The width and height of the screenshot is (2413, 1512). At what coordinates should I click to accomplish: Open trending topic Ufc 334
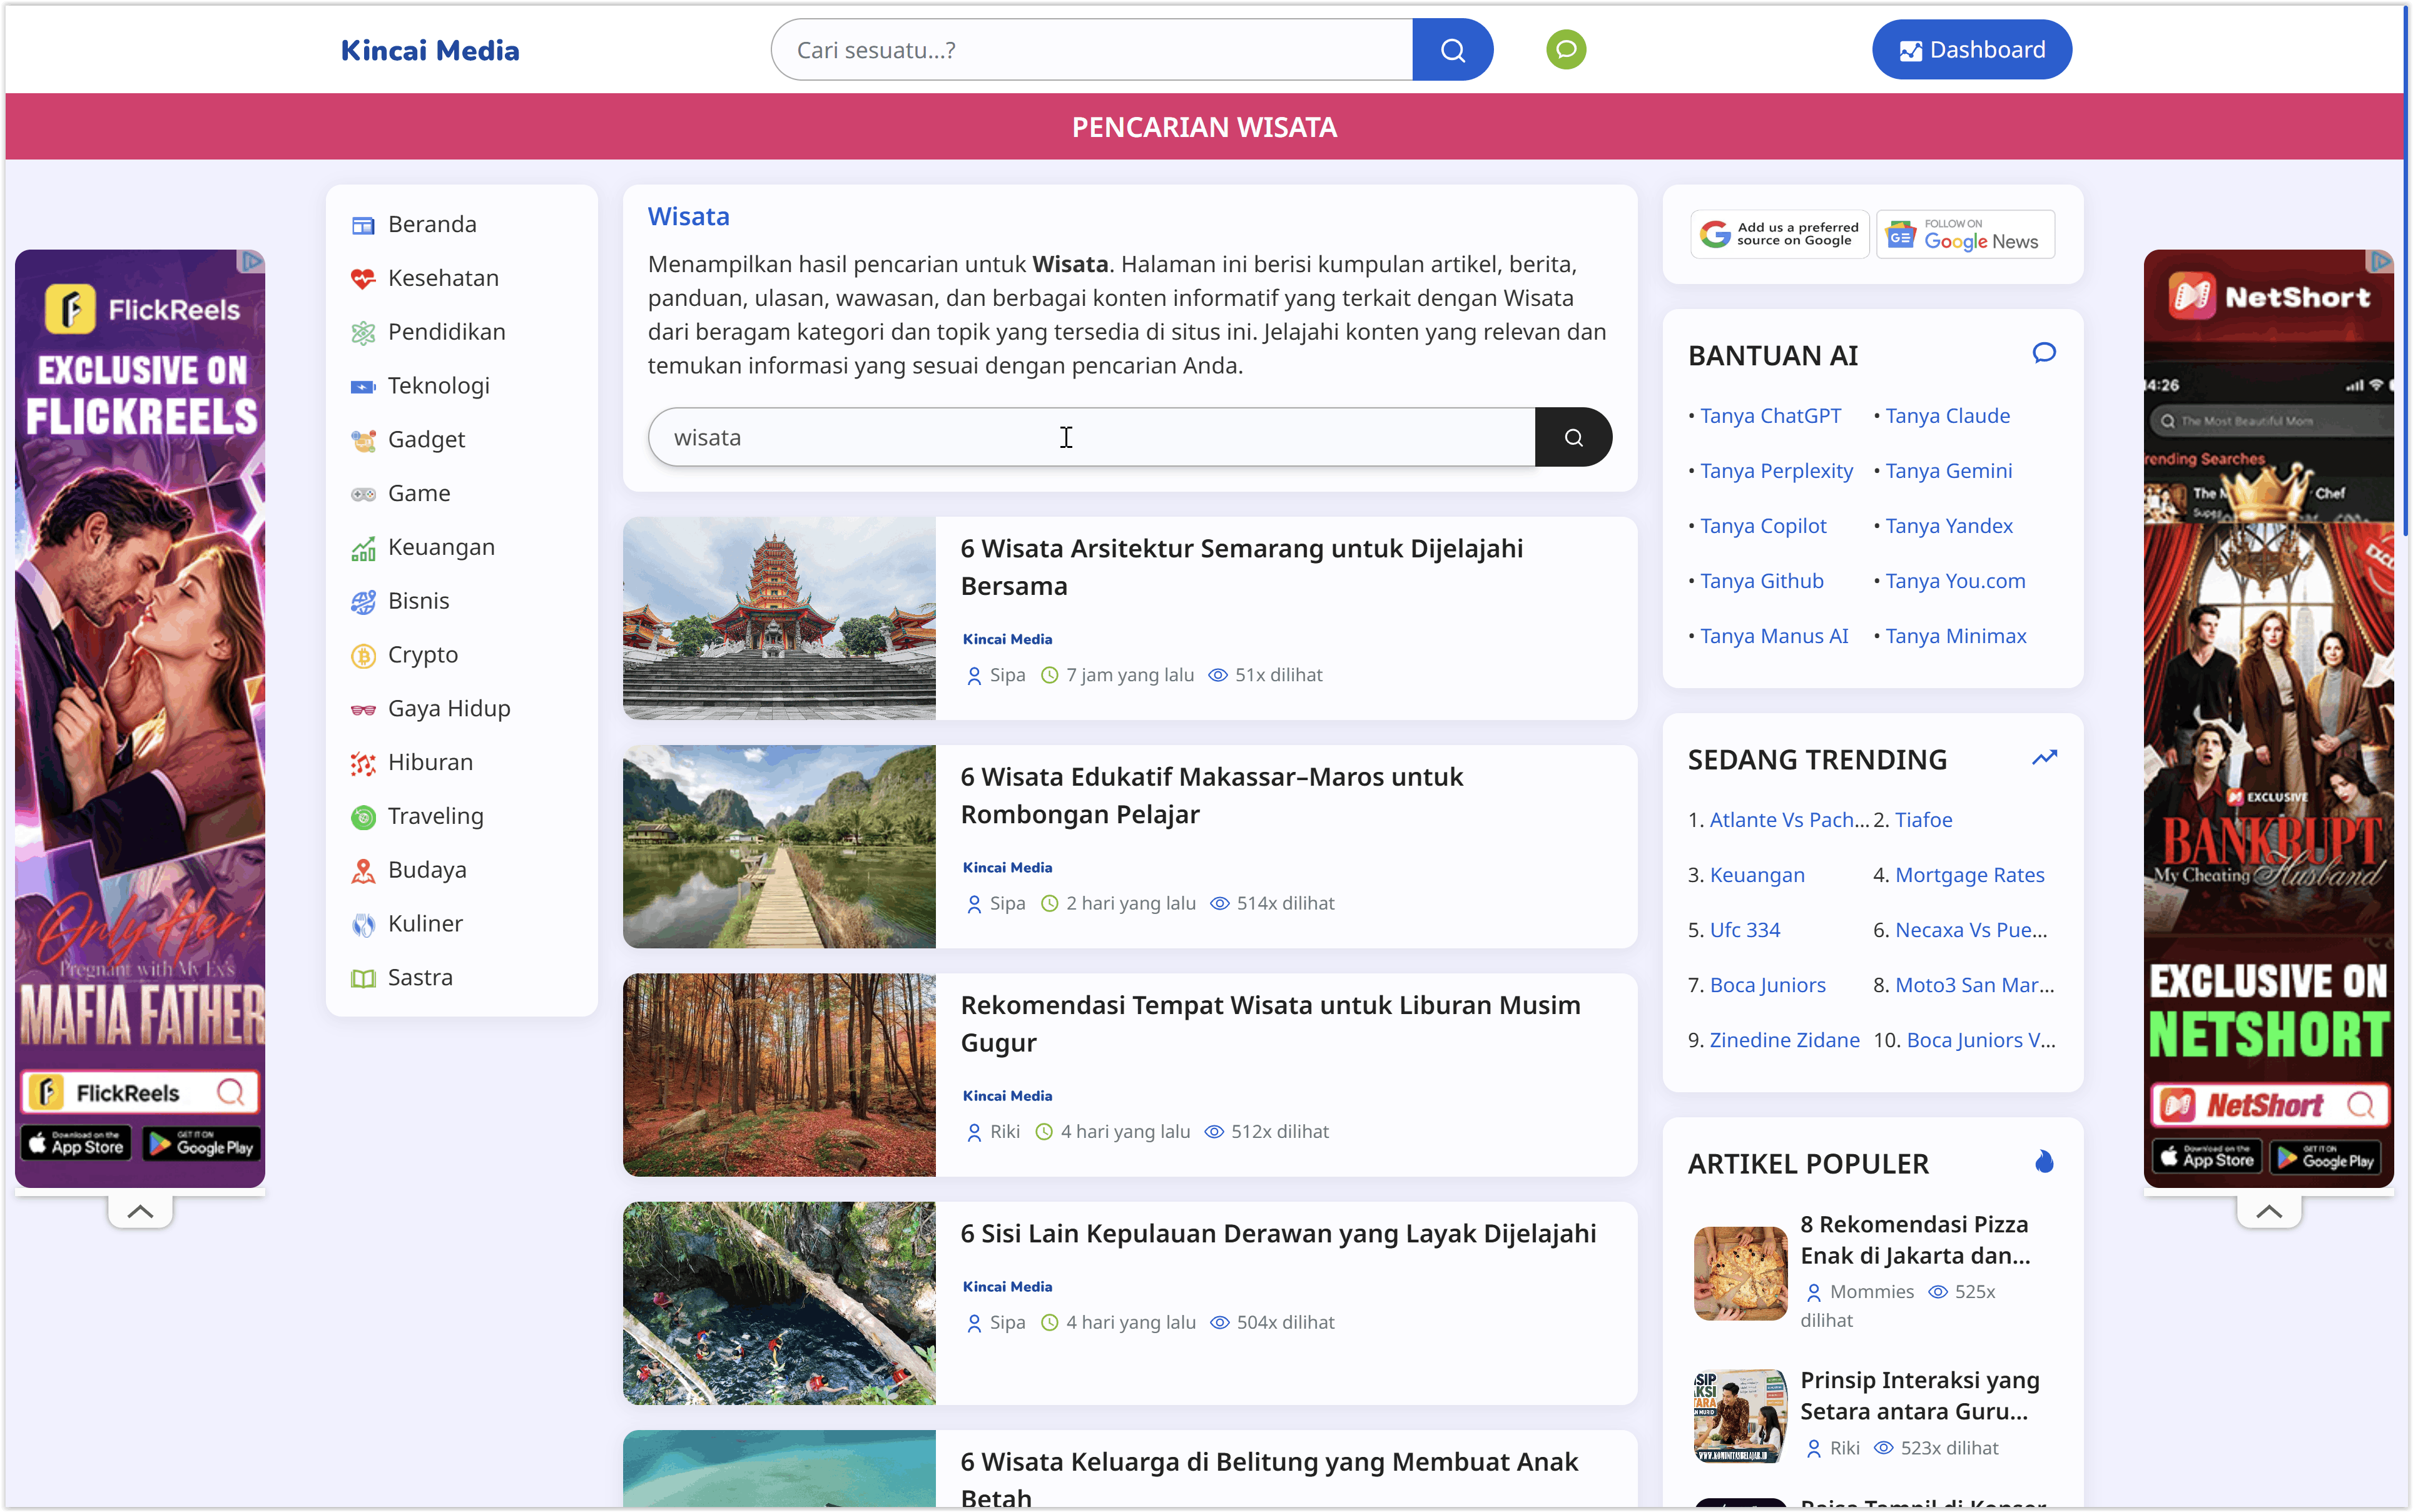coord(1745,930)
